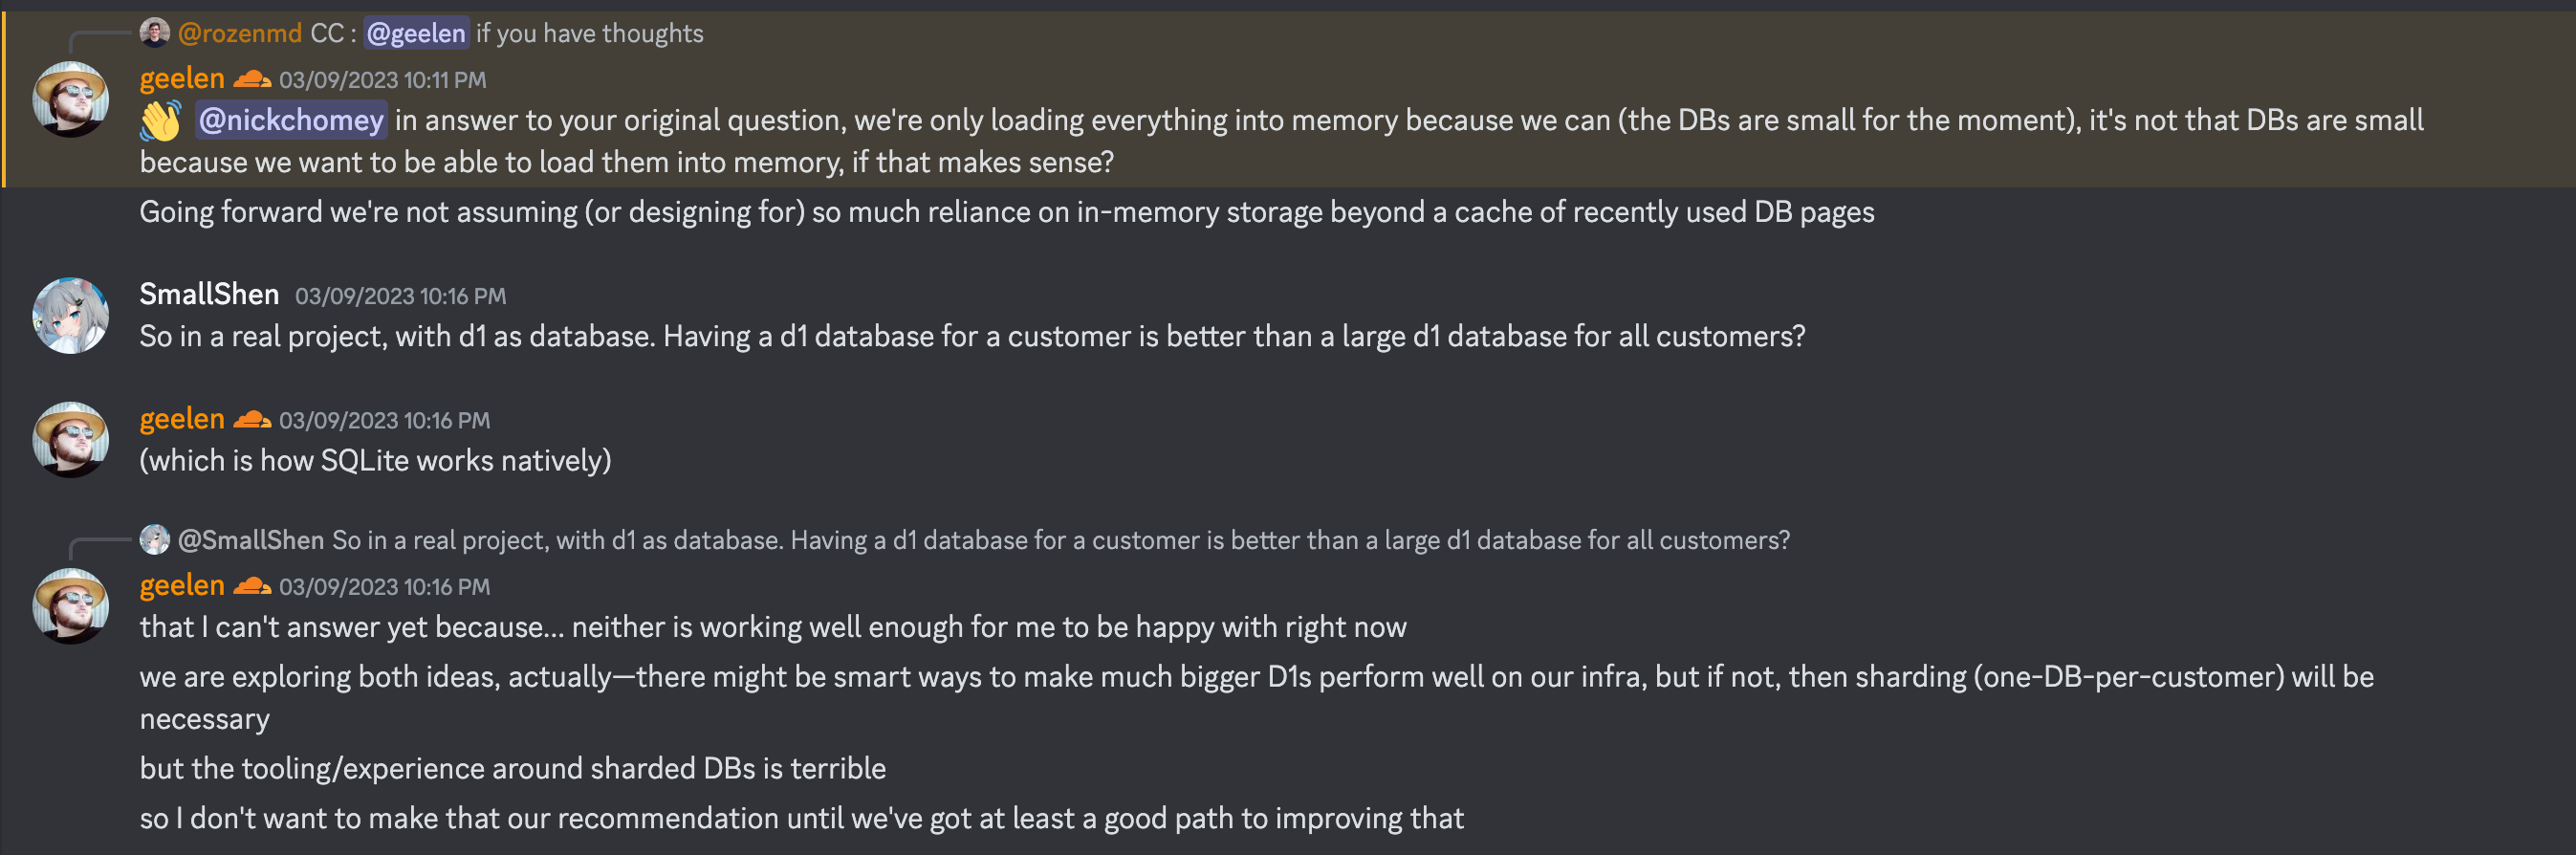Click the @rozenmd name in the reply preview

[x=240, y=34]
